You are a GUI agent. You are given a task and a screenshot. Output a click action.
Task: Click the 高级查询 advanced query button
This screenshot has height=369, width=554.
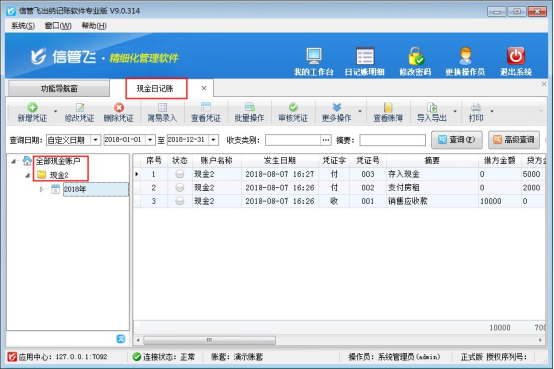tap(514, 140)
